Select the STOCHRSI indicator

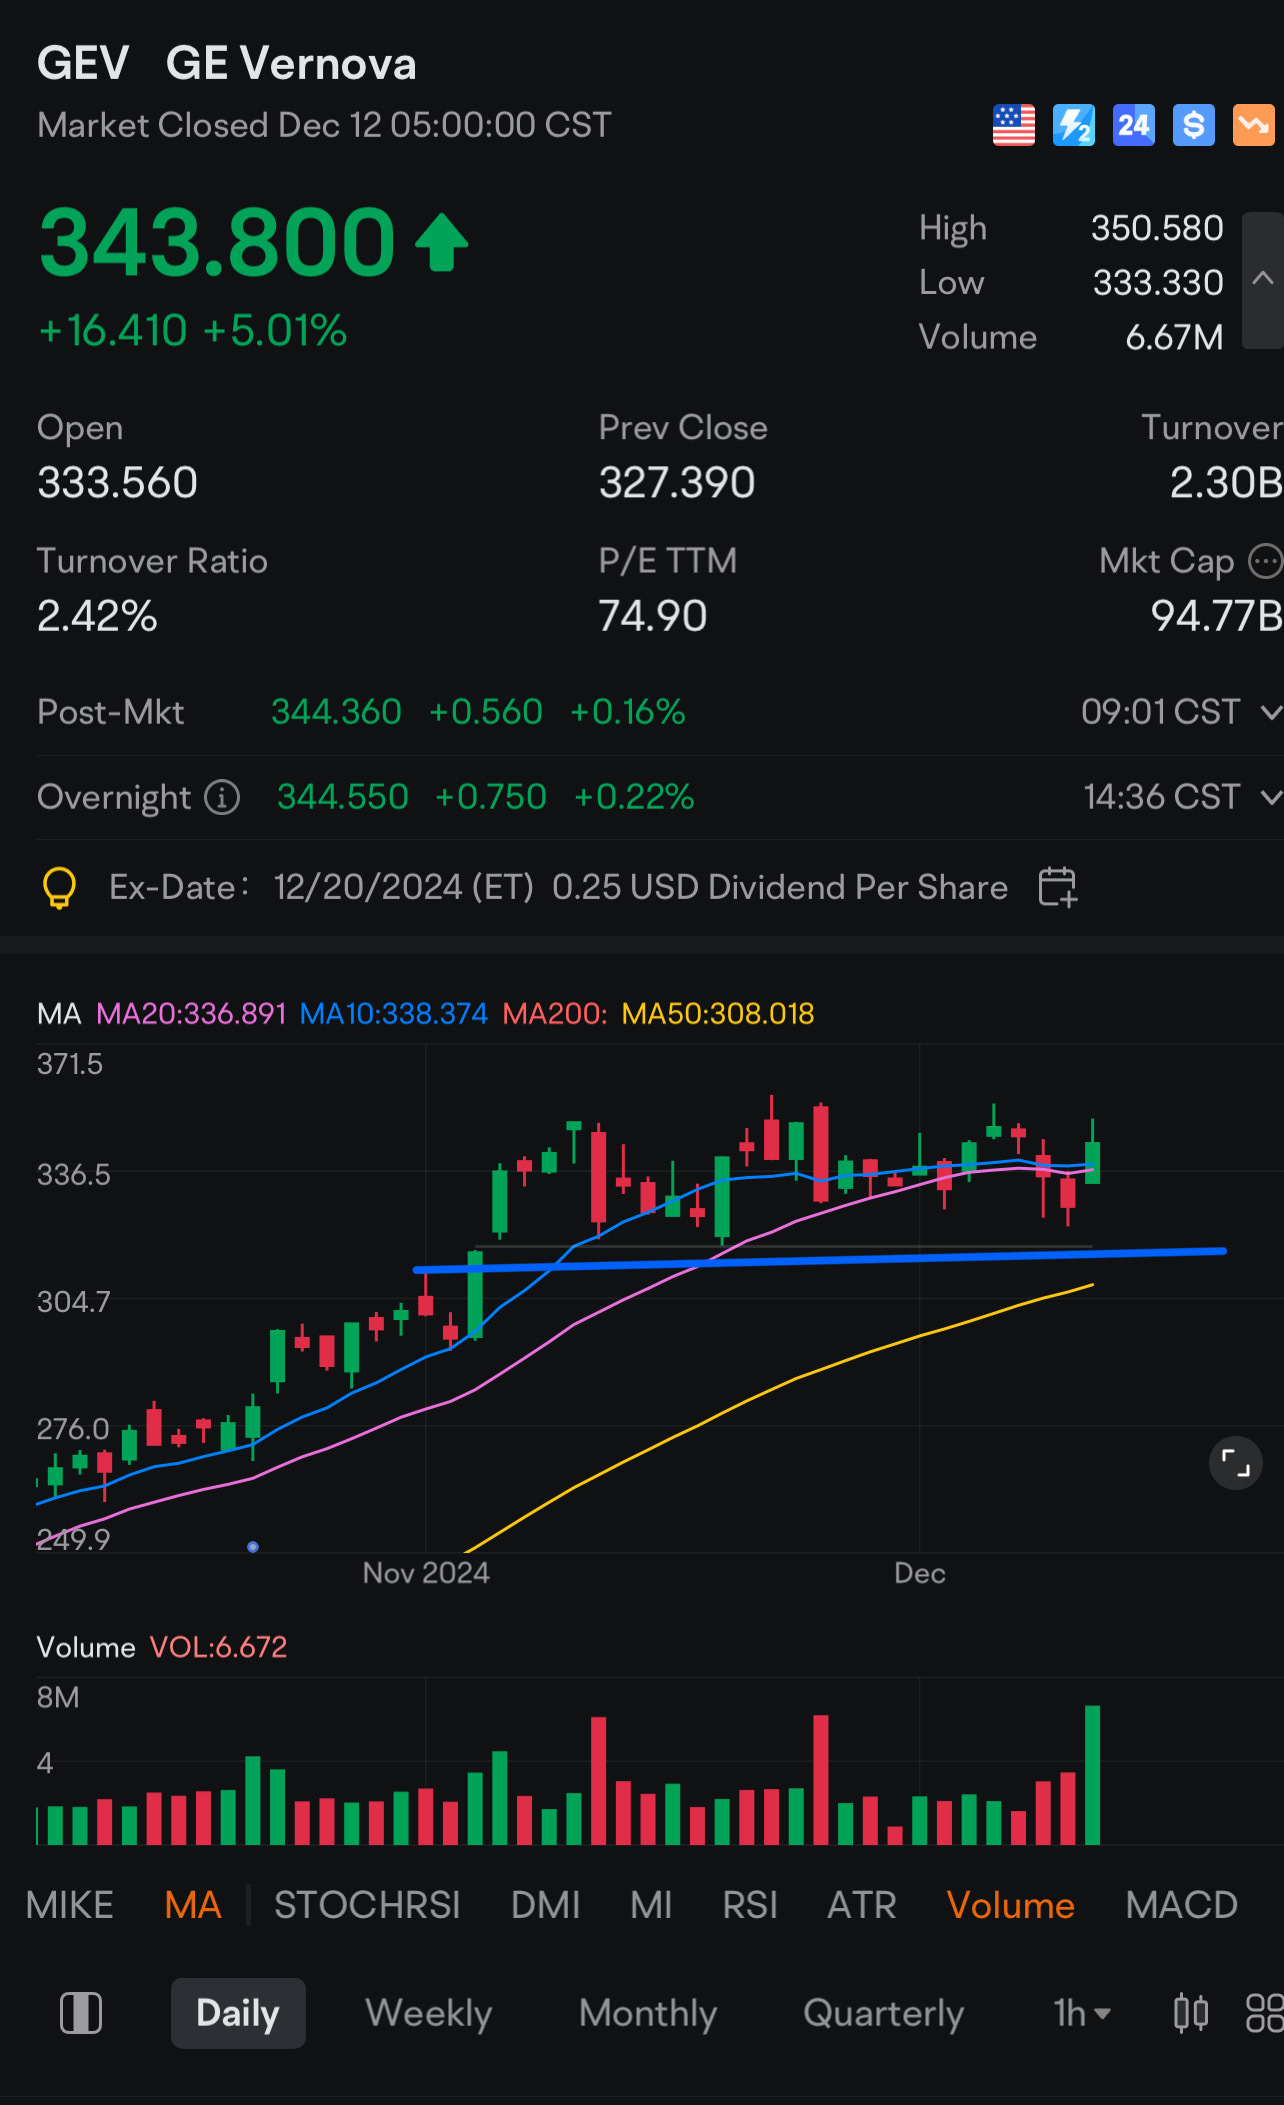pyautogui.click(x=367, y=1905)
